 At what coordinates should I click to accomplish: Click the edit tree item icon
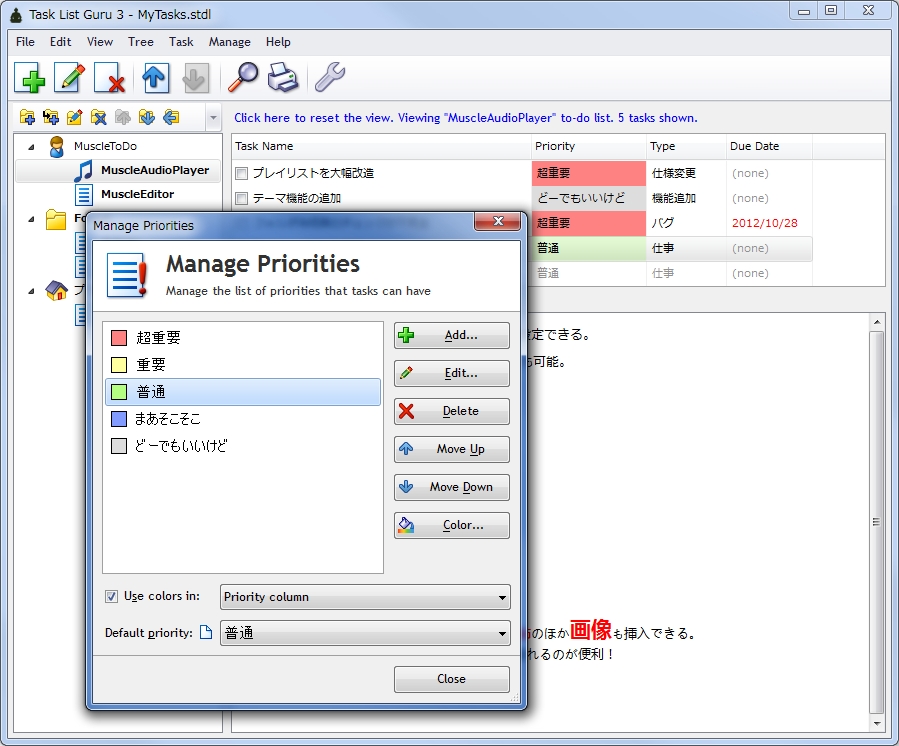pos(75,117)
